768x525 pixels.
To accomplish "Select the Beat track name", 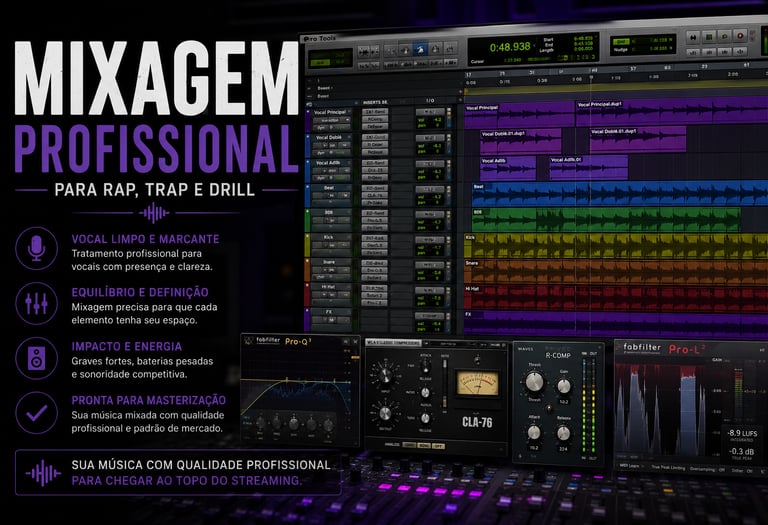I will pos(329,188).
